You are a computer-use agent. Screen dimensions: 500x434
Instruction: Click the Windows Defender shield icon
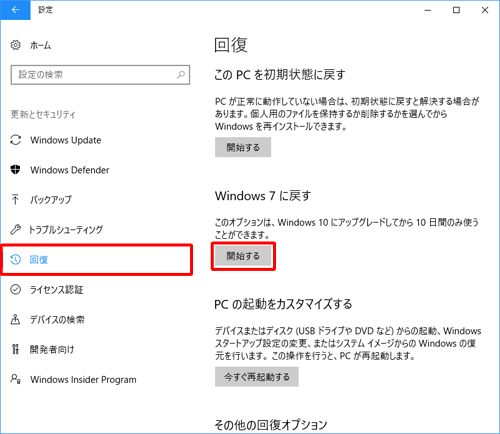click(15, 170)
